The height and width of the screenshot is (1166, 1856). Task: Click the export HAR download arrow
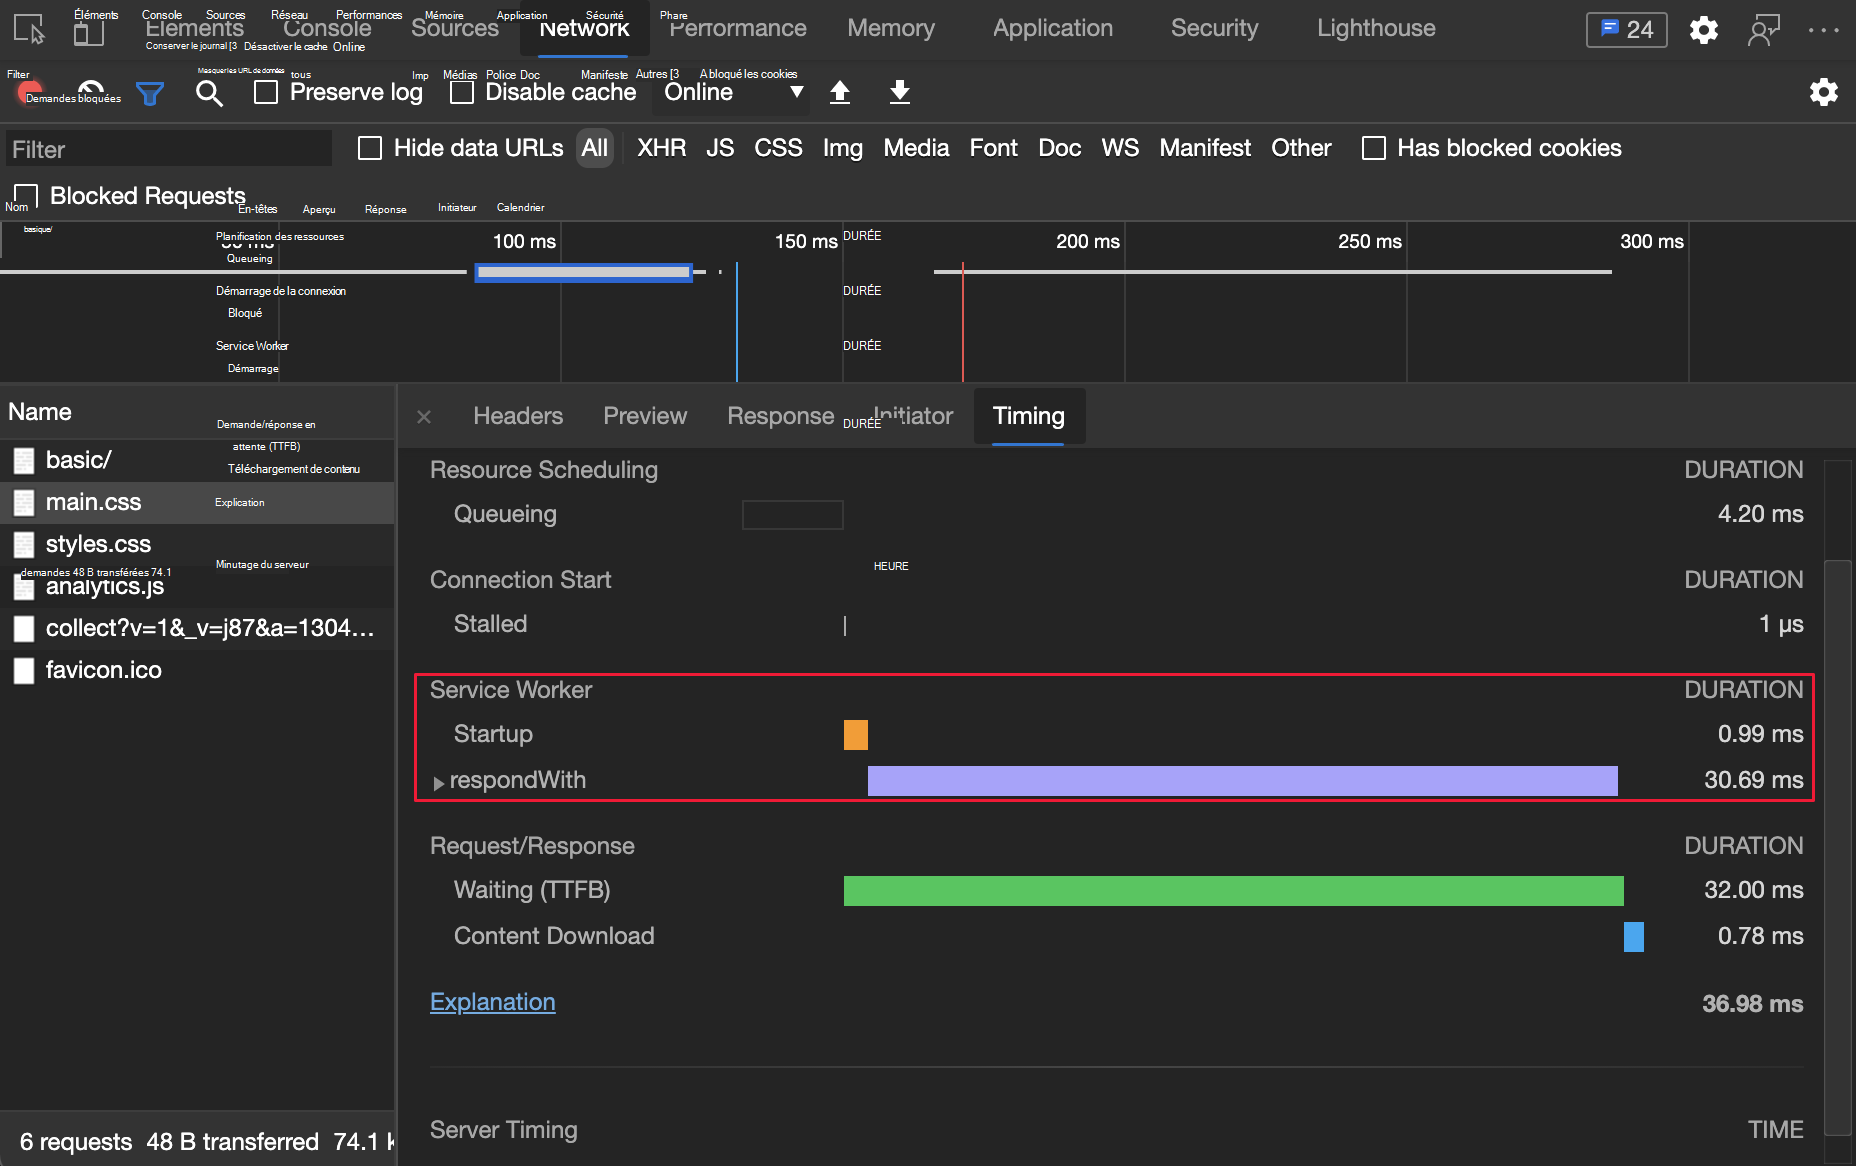[x=900, y=92]
